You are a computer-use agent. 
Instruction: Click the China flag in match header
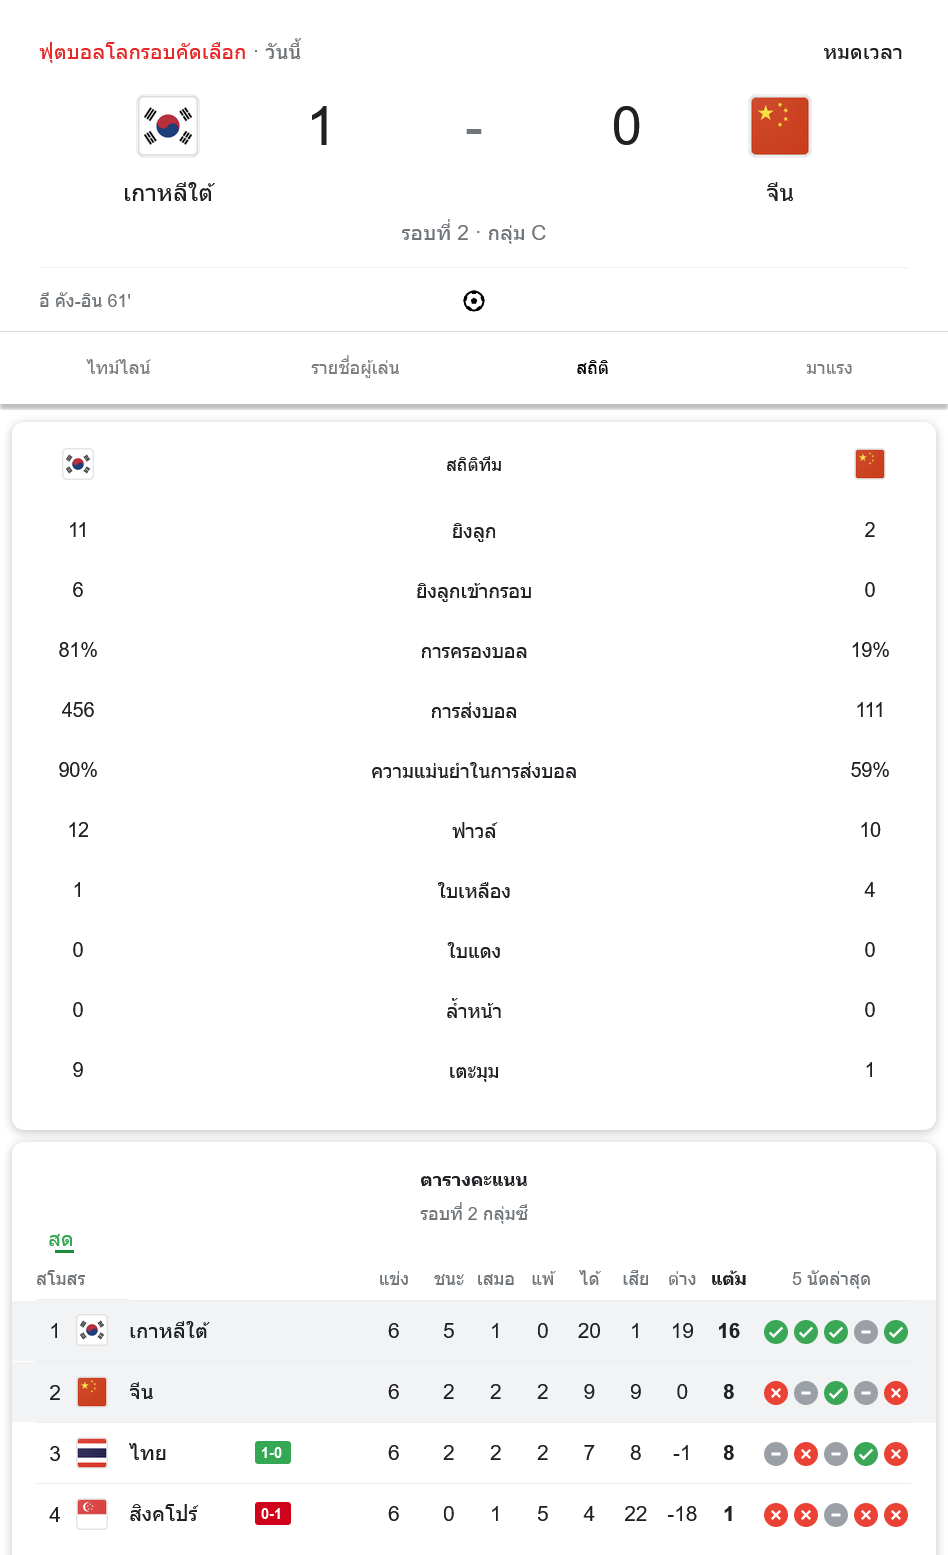779,126
